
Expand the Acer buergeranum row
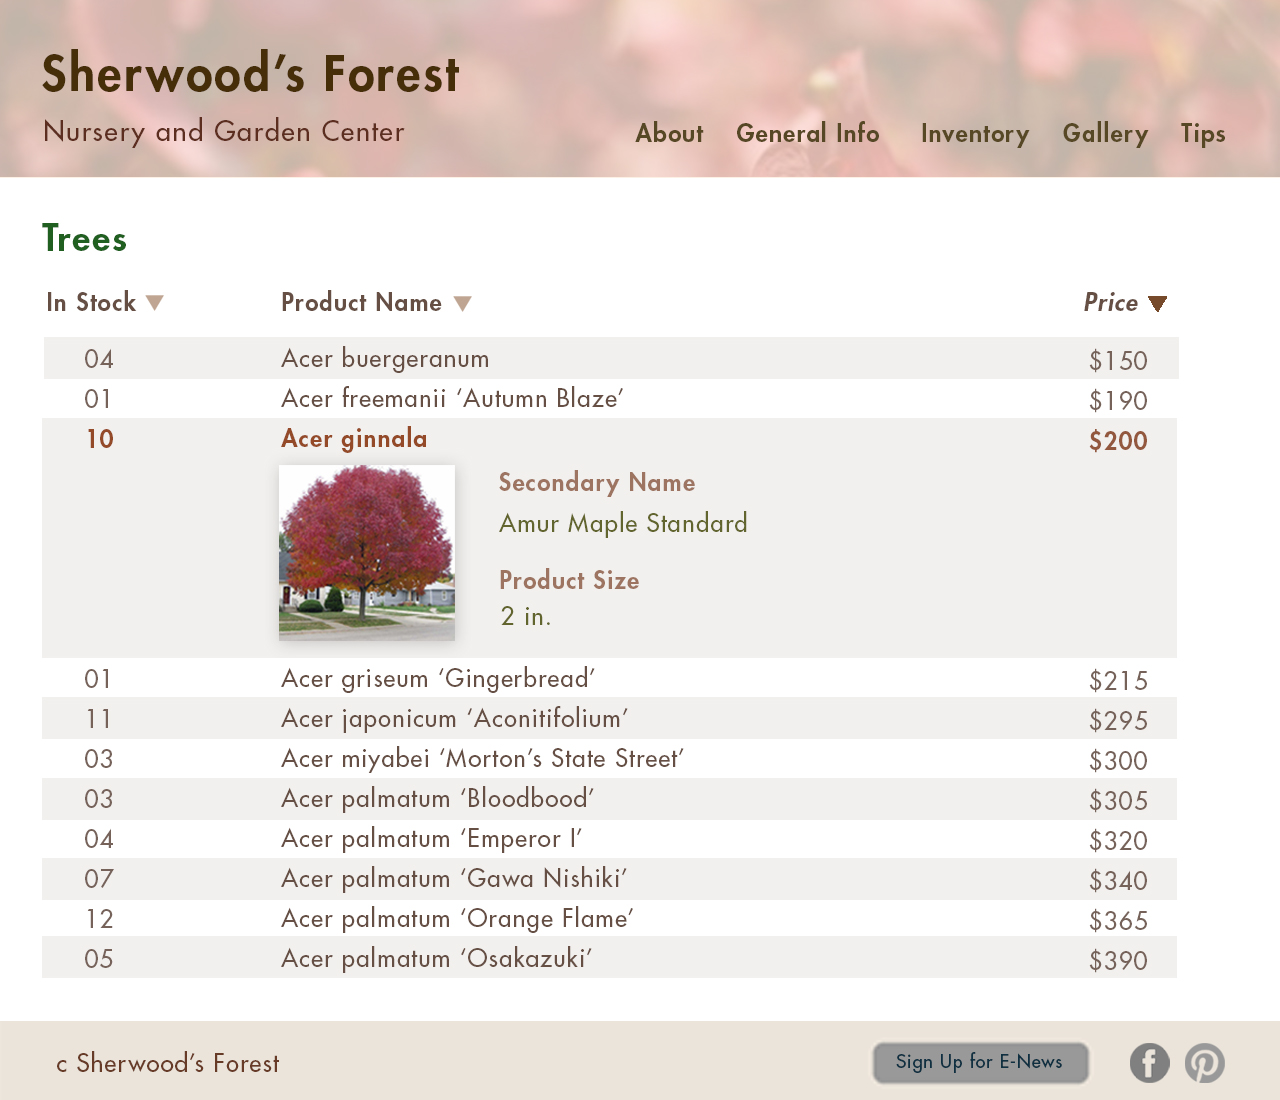tap(385, 359)
